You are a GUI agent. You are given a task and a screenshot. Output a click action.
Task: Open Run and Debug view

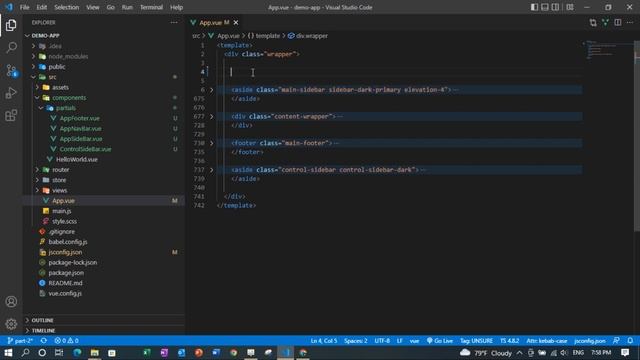click(11, 93)
